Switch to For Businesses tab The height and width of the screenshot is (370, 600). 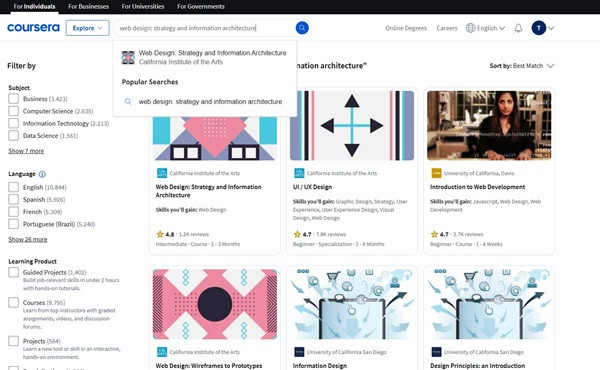tap(88, 7)
